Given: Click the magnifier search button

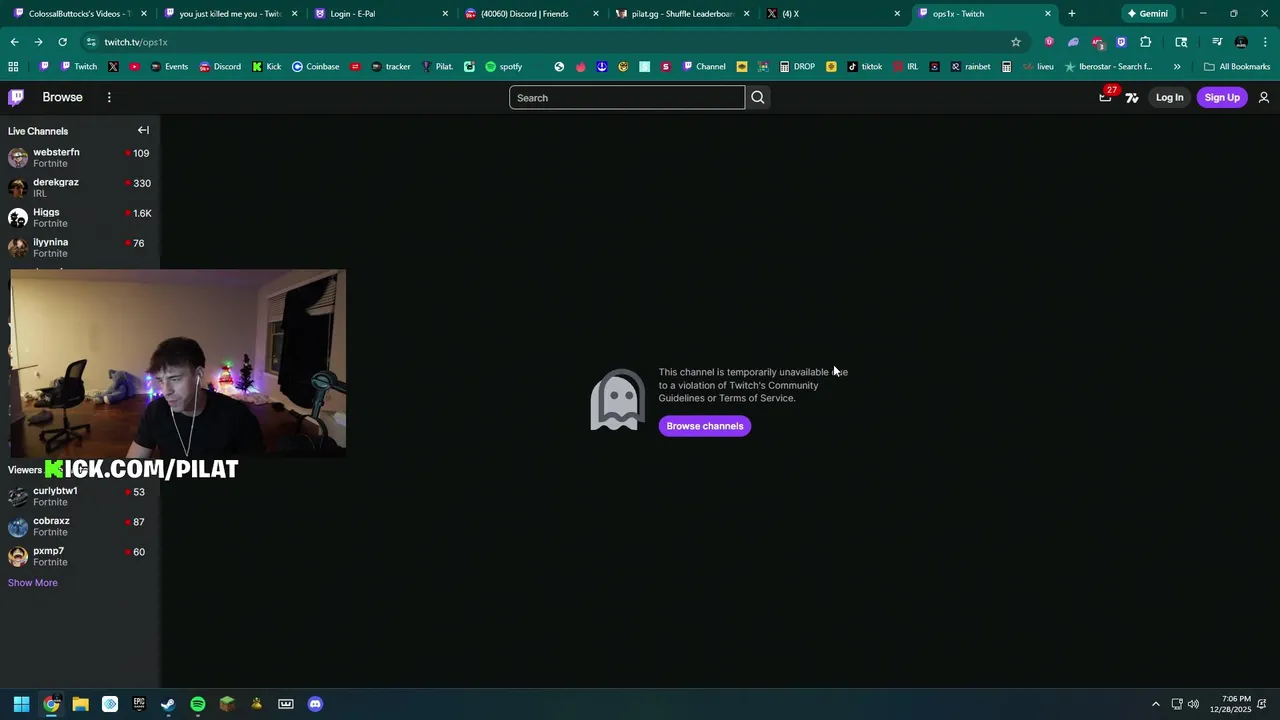Looking at the screenshot, I should [x=758, y=97].
